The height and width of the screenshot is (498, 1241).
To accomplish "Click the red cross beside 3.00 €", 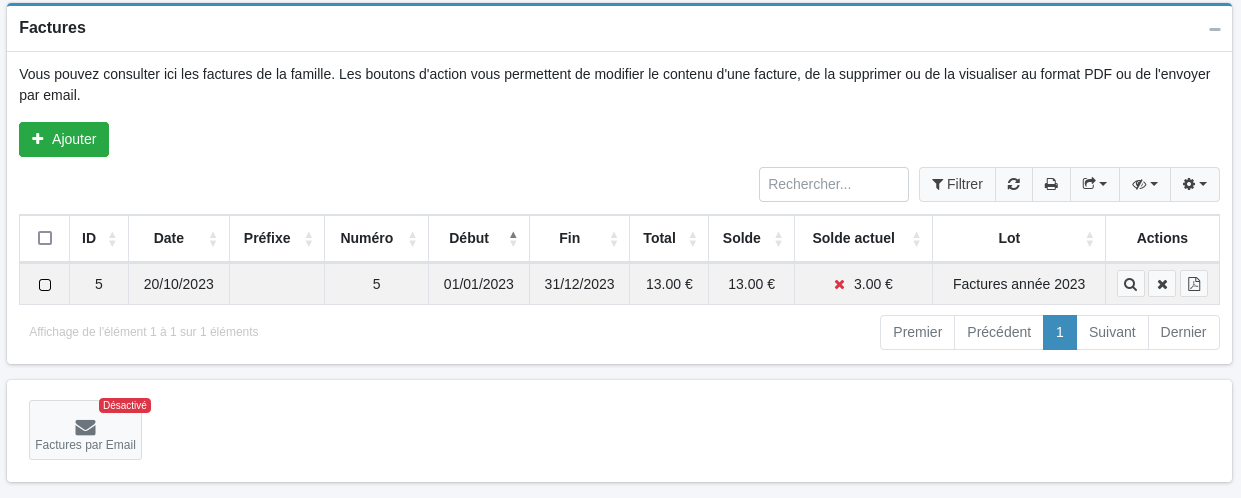I will (x=840, y=284).
